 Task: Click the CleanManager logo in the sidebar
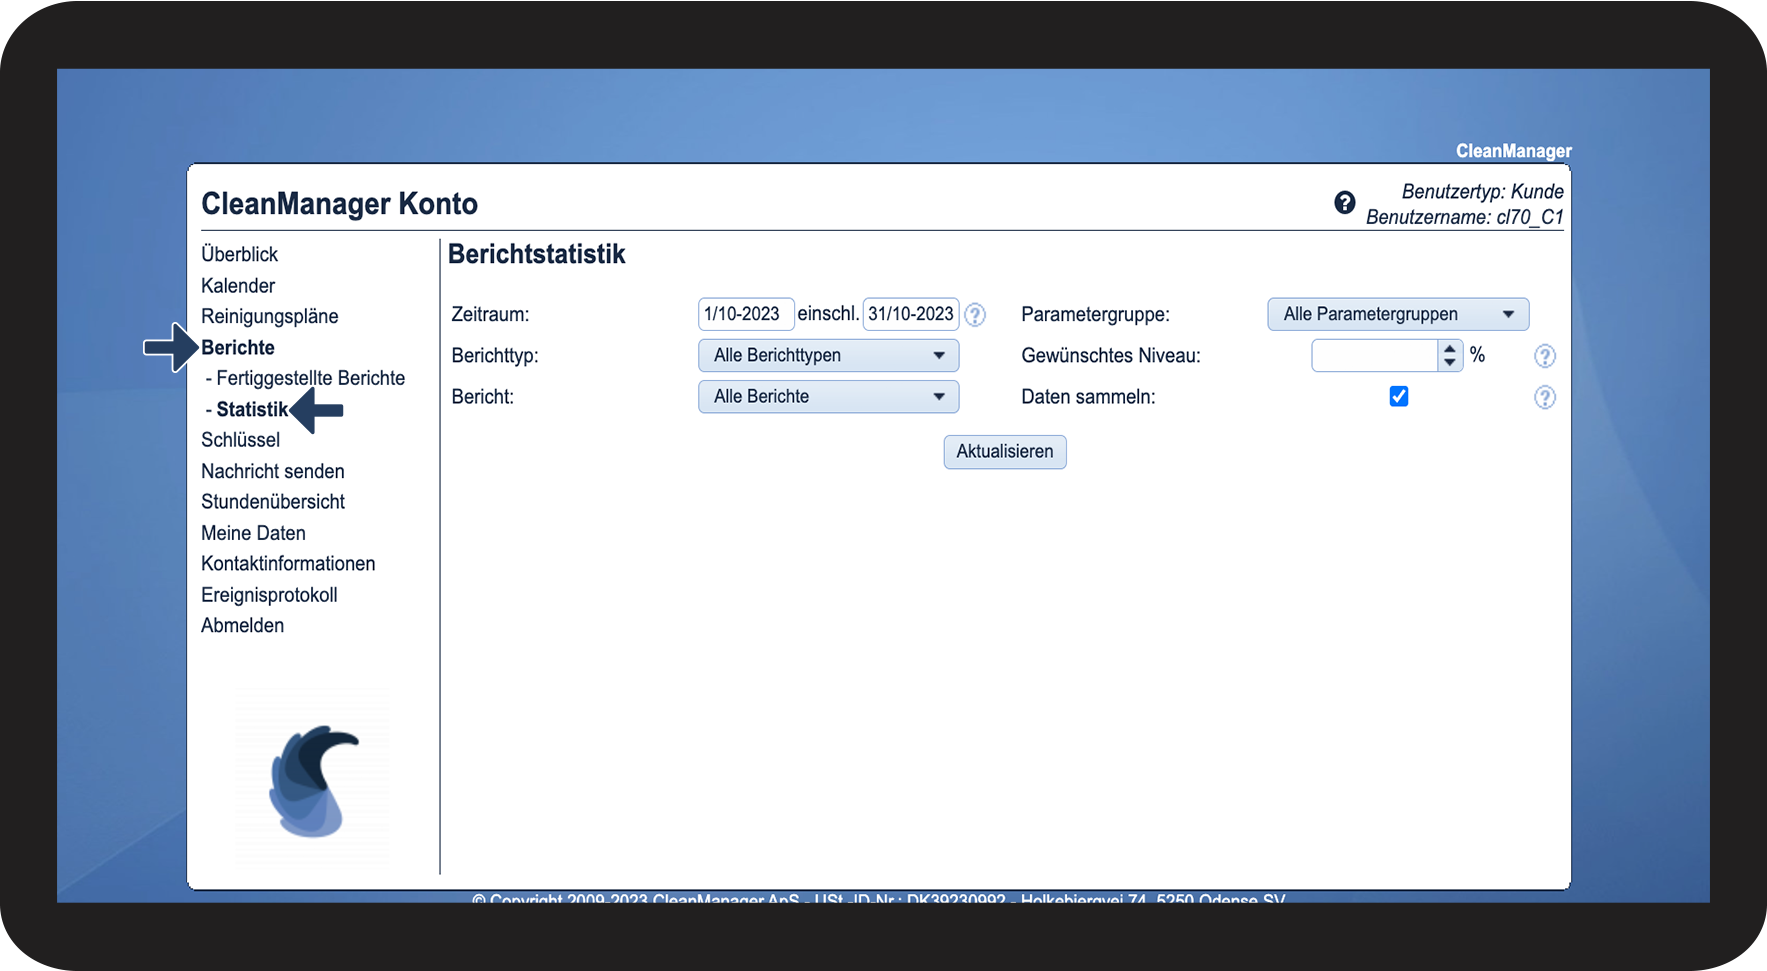313,780
